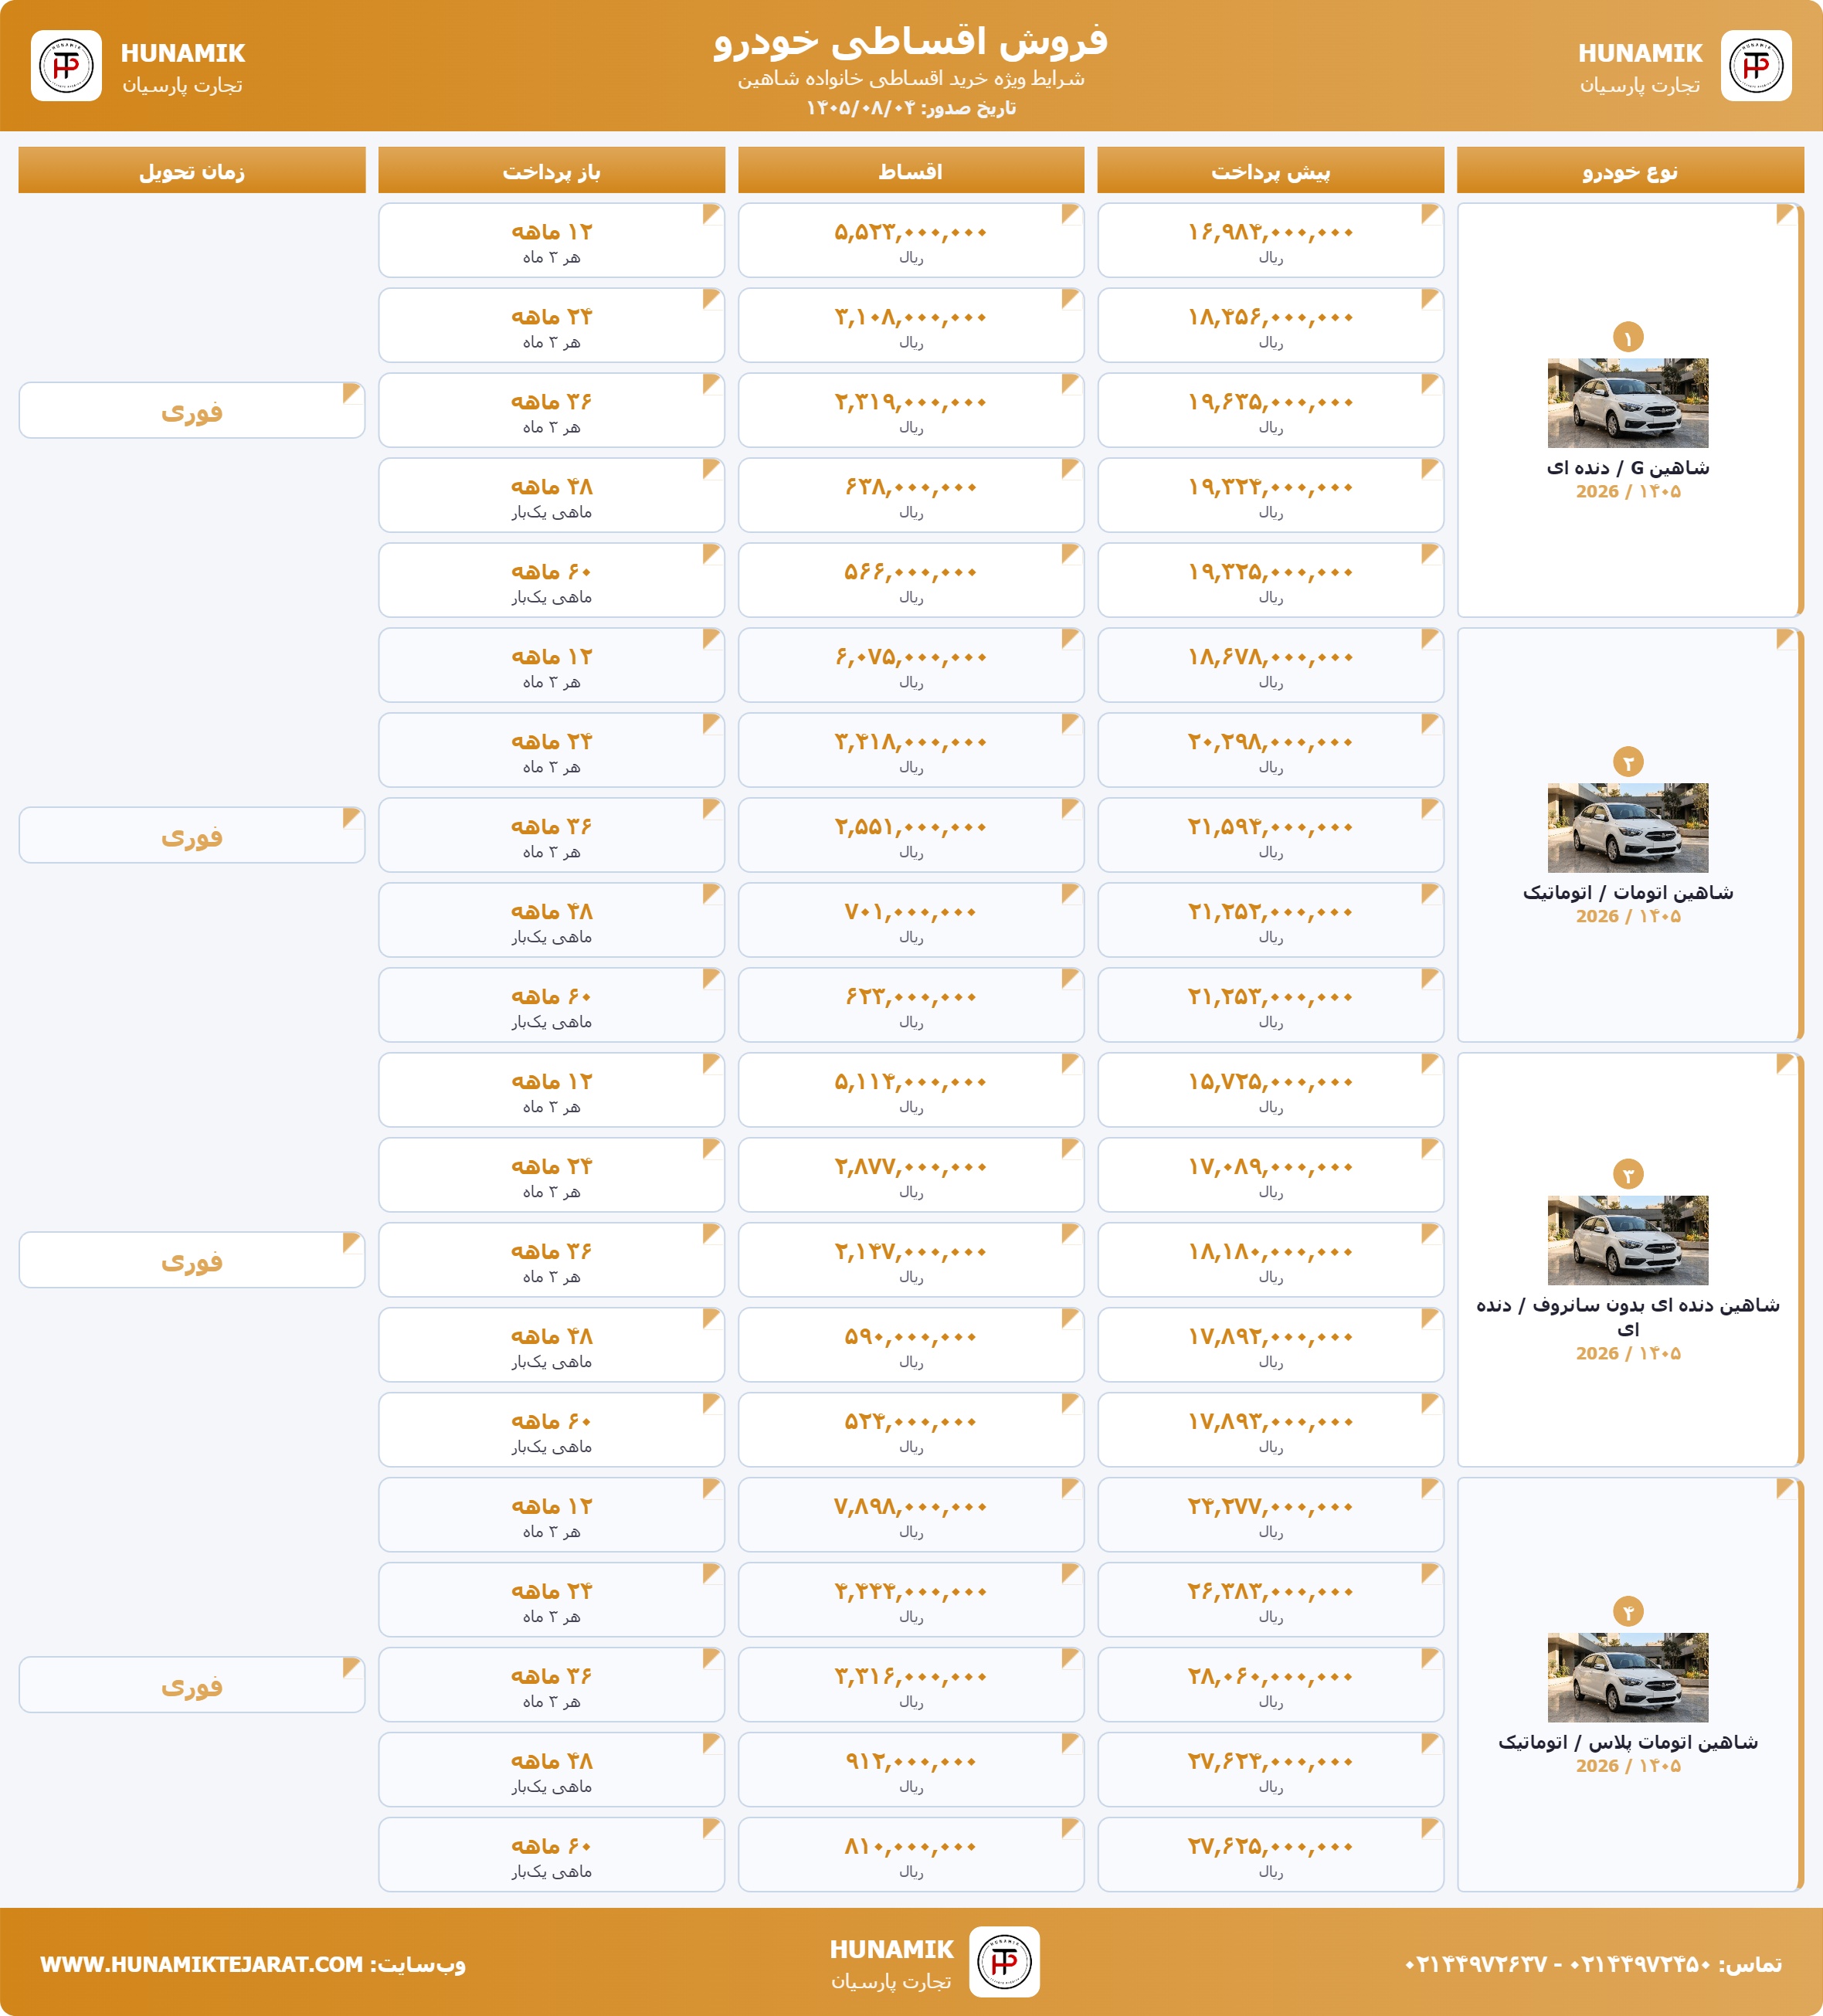1823x2016 pixels.
Task: Open the شاهین اتومات پلاس car photo
Action: coord(1628,1677)
